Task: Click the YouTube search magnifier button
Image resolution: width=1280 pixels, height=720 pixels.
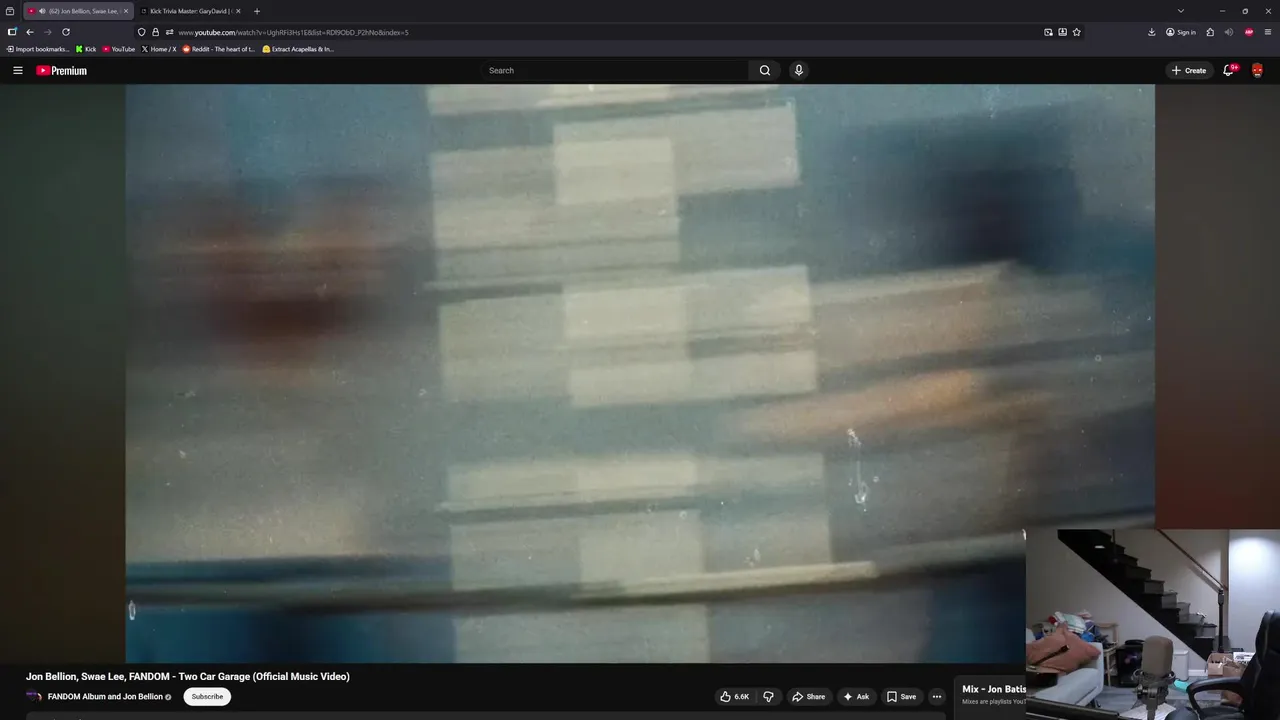Action: (765, 70)
